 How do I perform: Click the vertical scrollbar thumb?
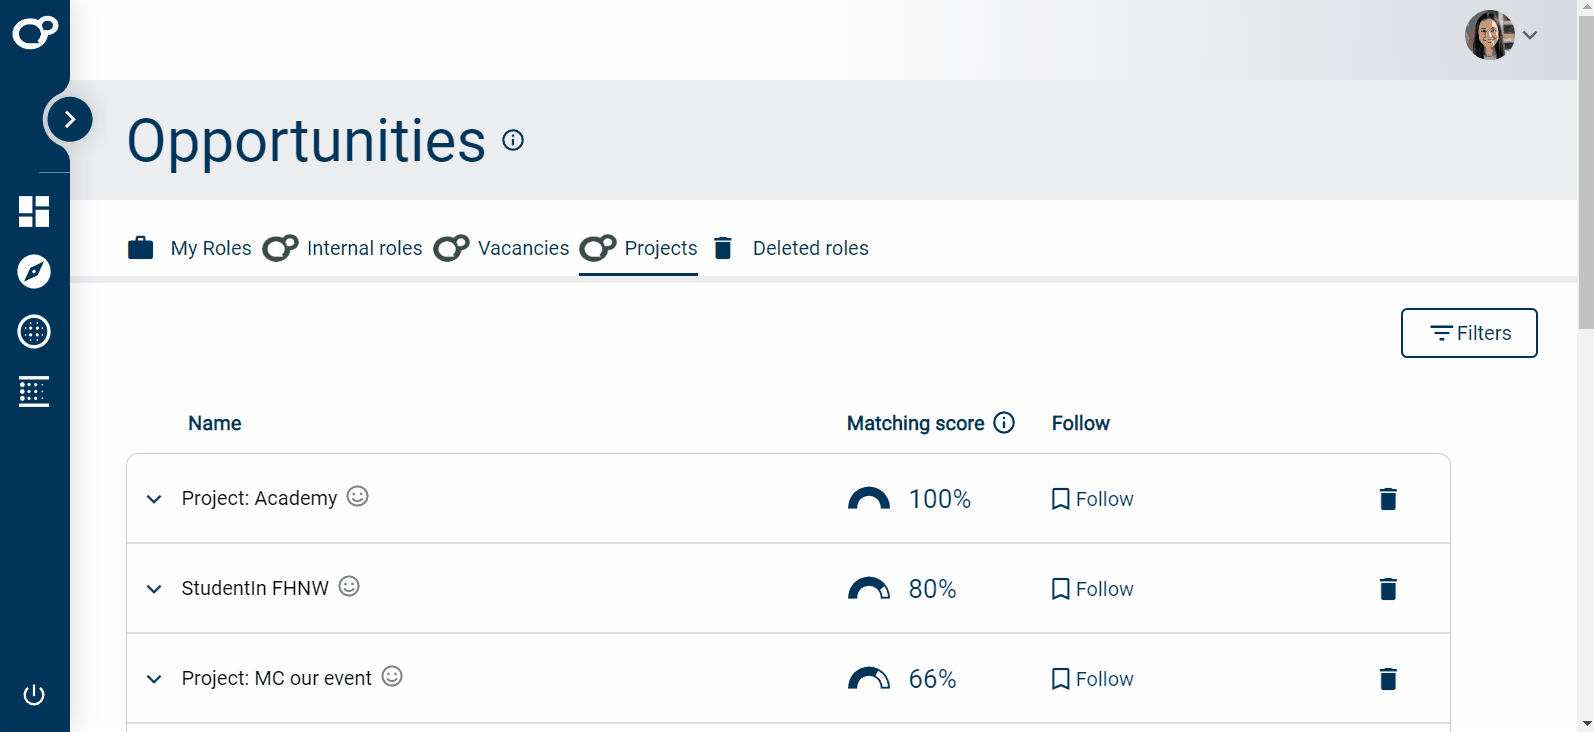(1586, 170)
